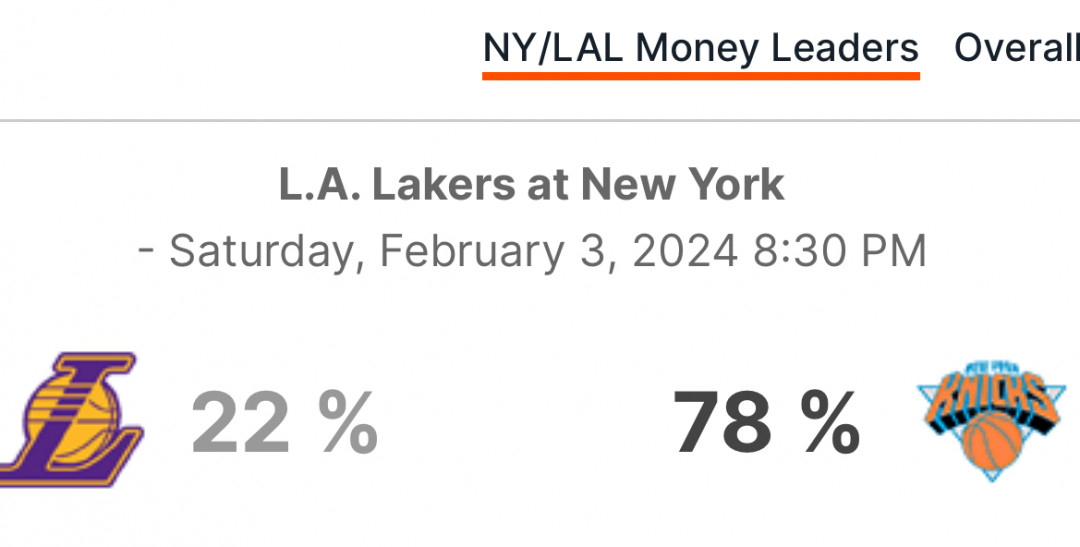Click the word "at" in matchup title
Image resolution: width=1080 pixels, height=547 pixels.
(x=548, y=186)
